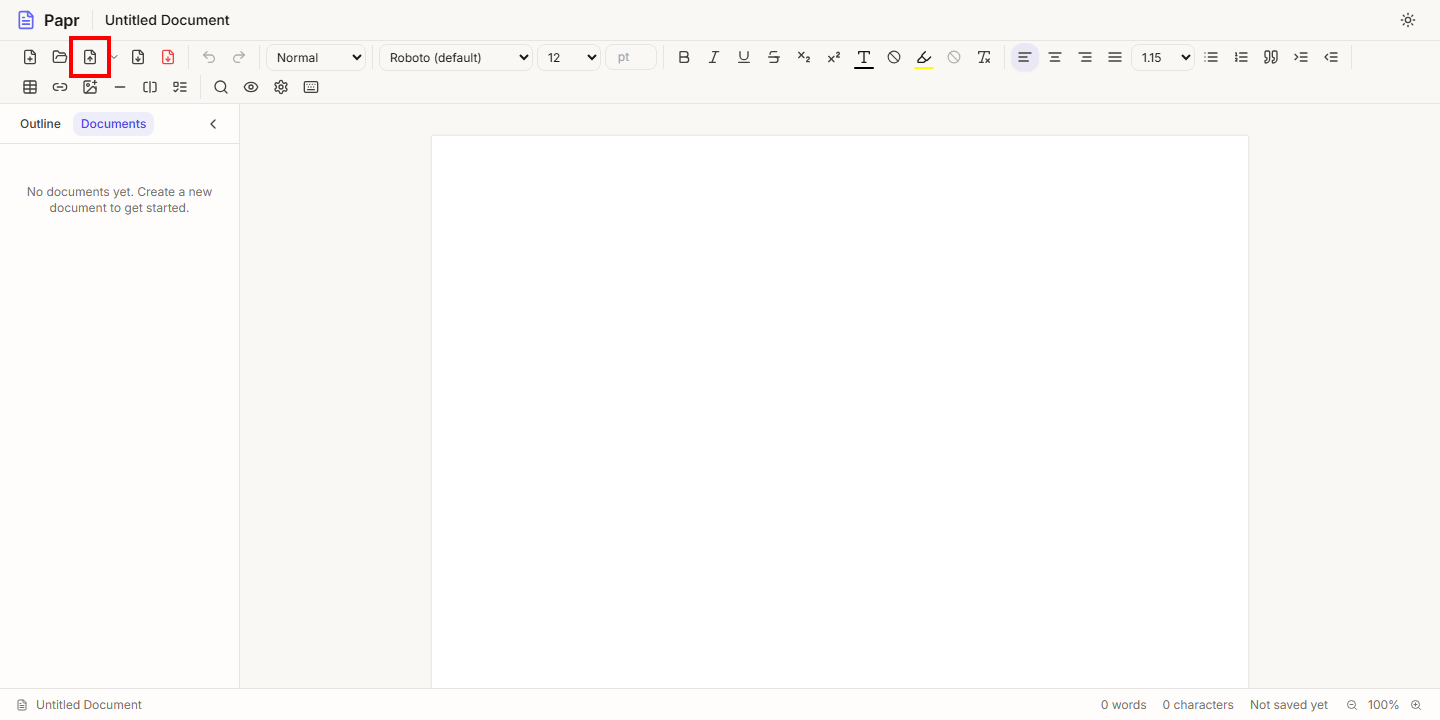Align text right
The image size is (1440, 720).
pos(1085,58)
